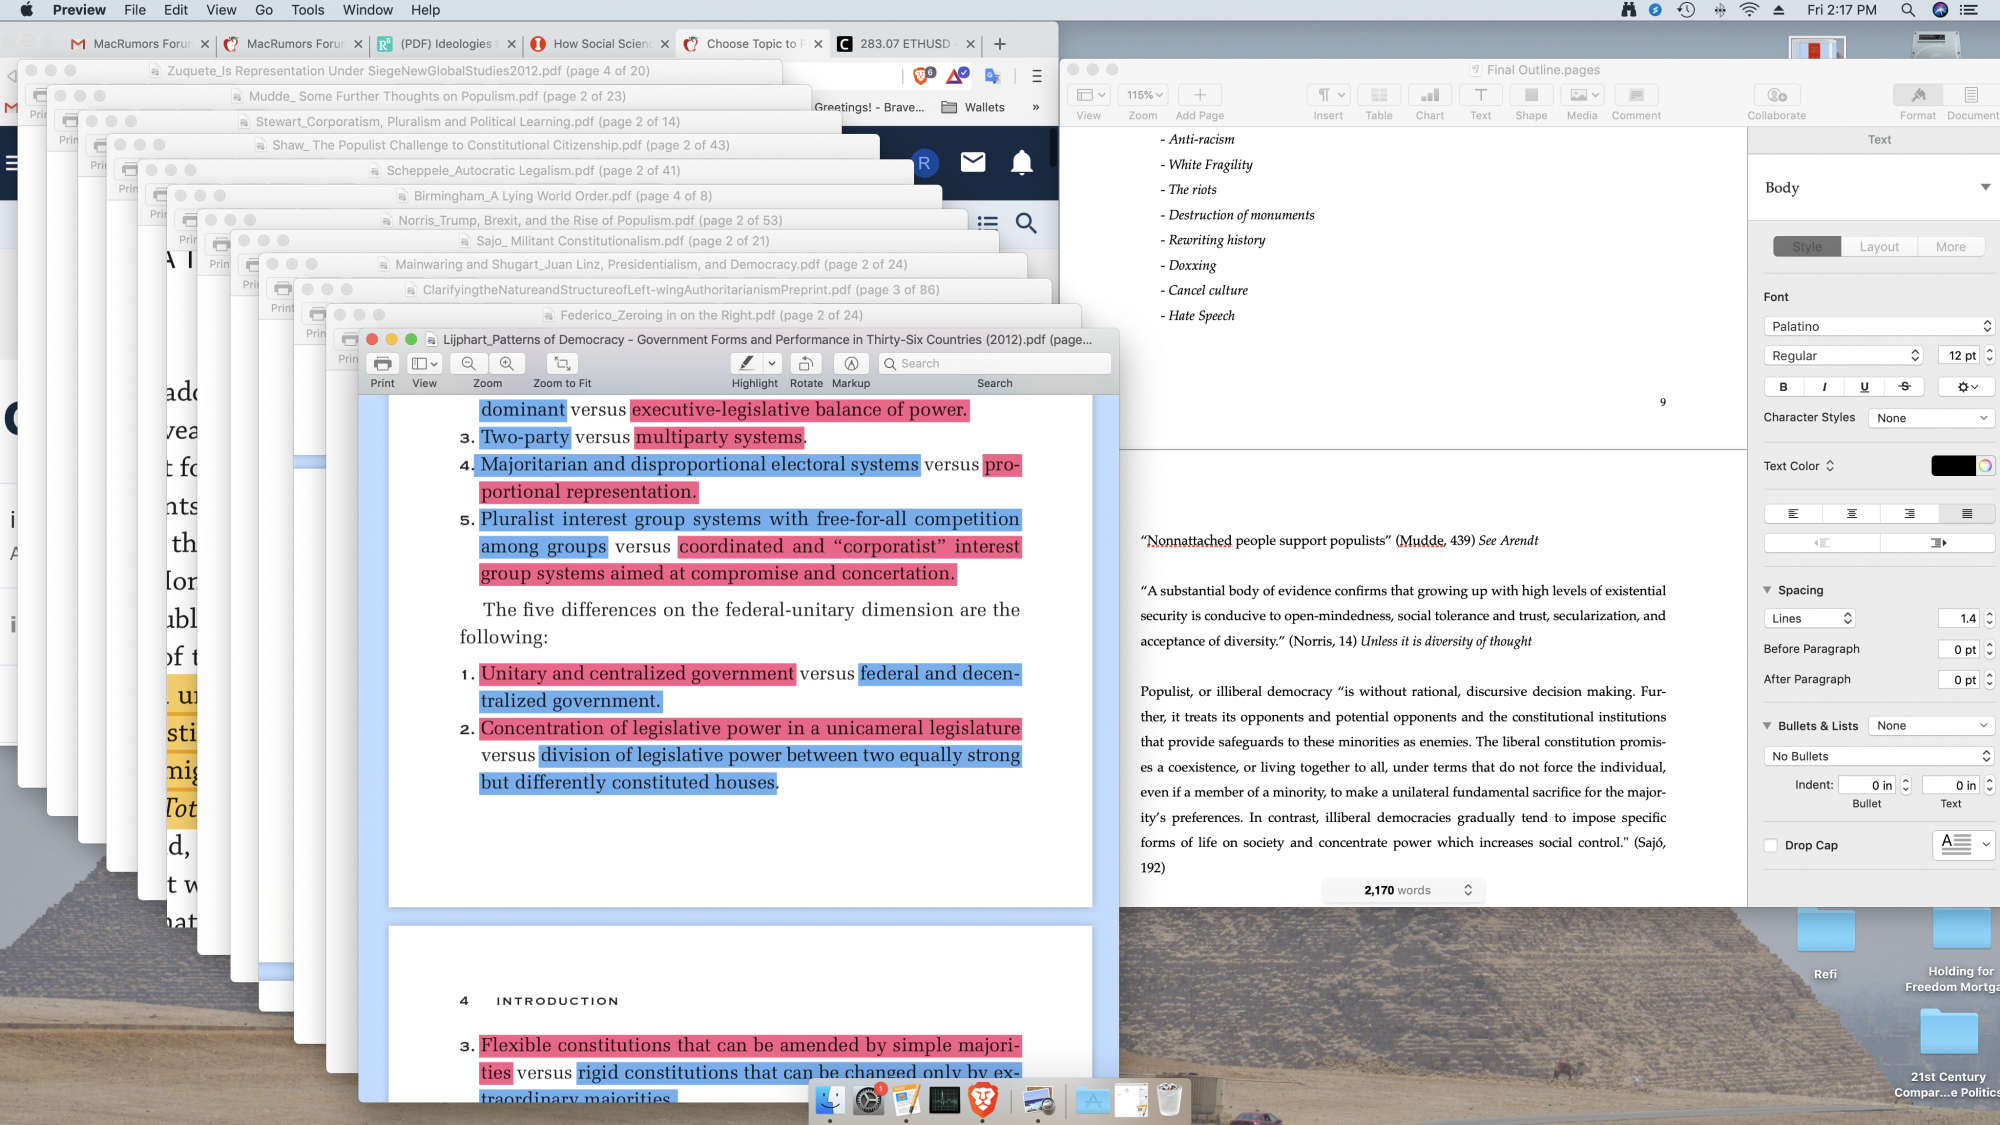Image resolution: width=2000 pixels, height=1125 pixels.
Task: Click zoom out magnifier in Preview toolbar
Action: pyautogui.click(x=468, y=364)
